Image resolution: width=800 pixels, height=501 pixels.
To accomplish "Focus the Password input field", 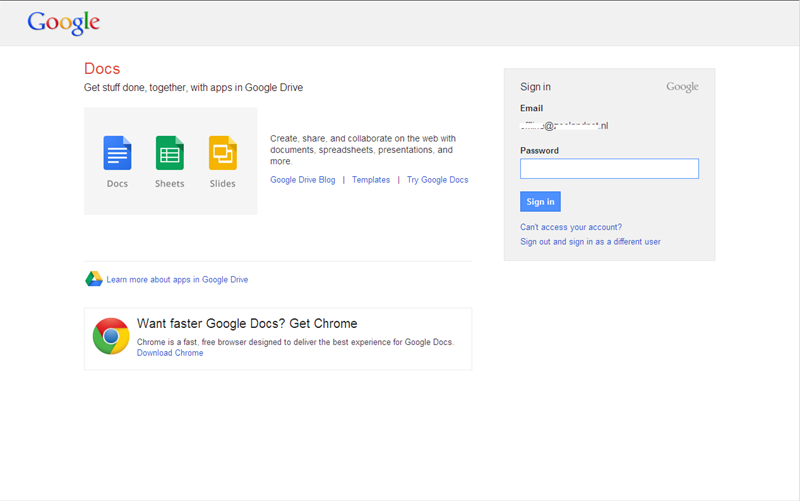I will click(609, 168).
